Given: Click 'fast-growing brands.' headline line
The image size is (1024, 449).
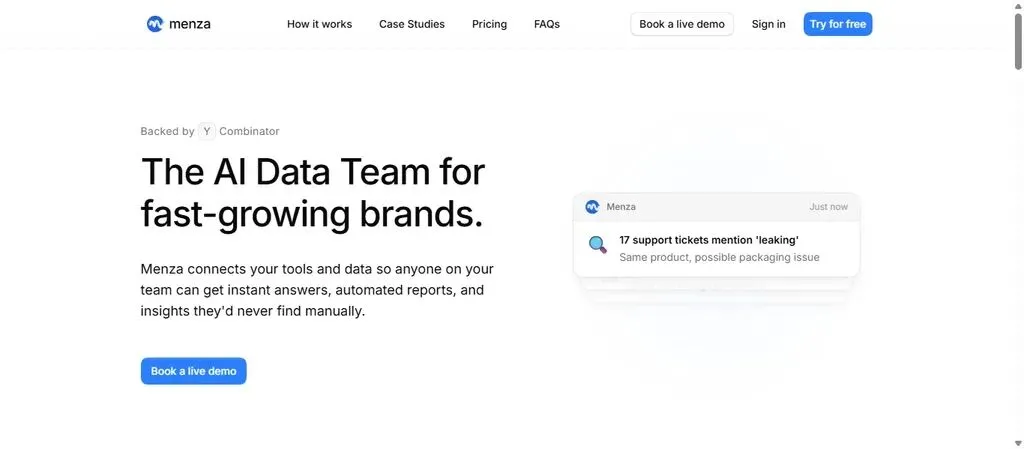Looking at the screenshot, I should point(312,213).
